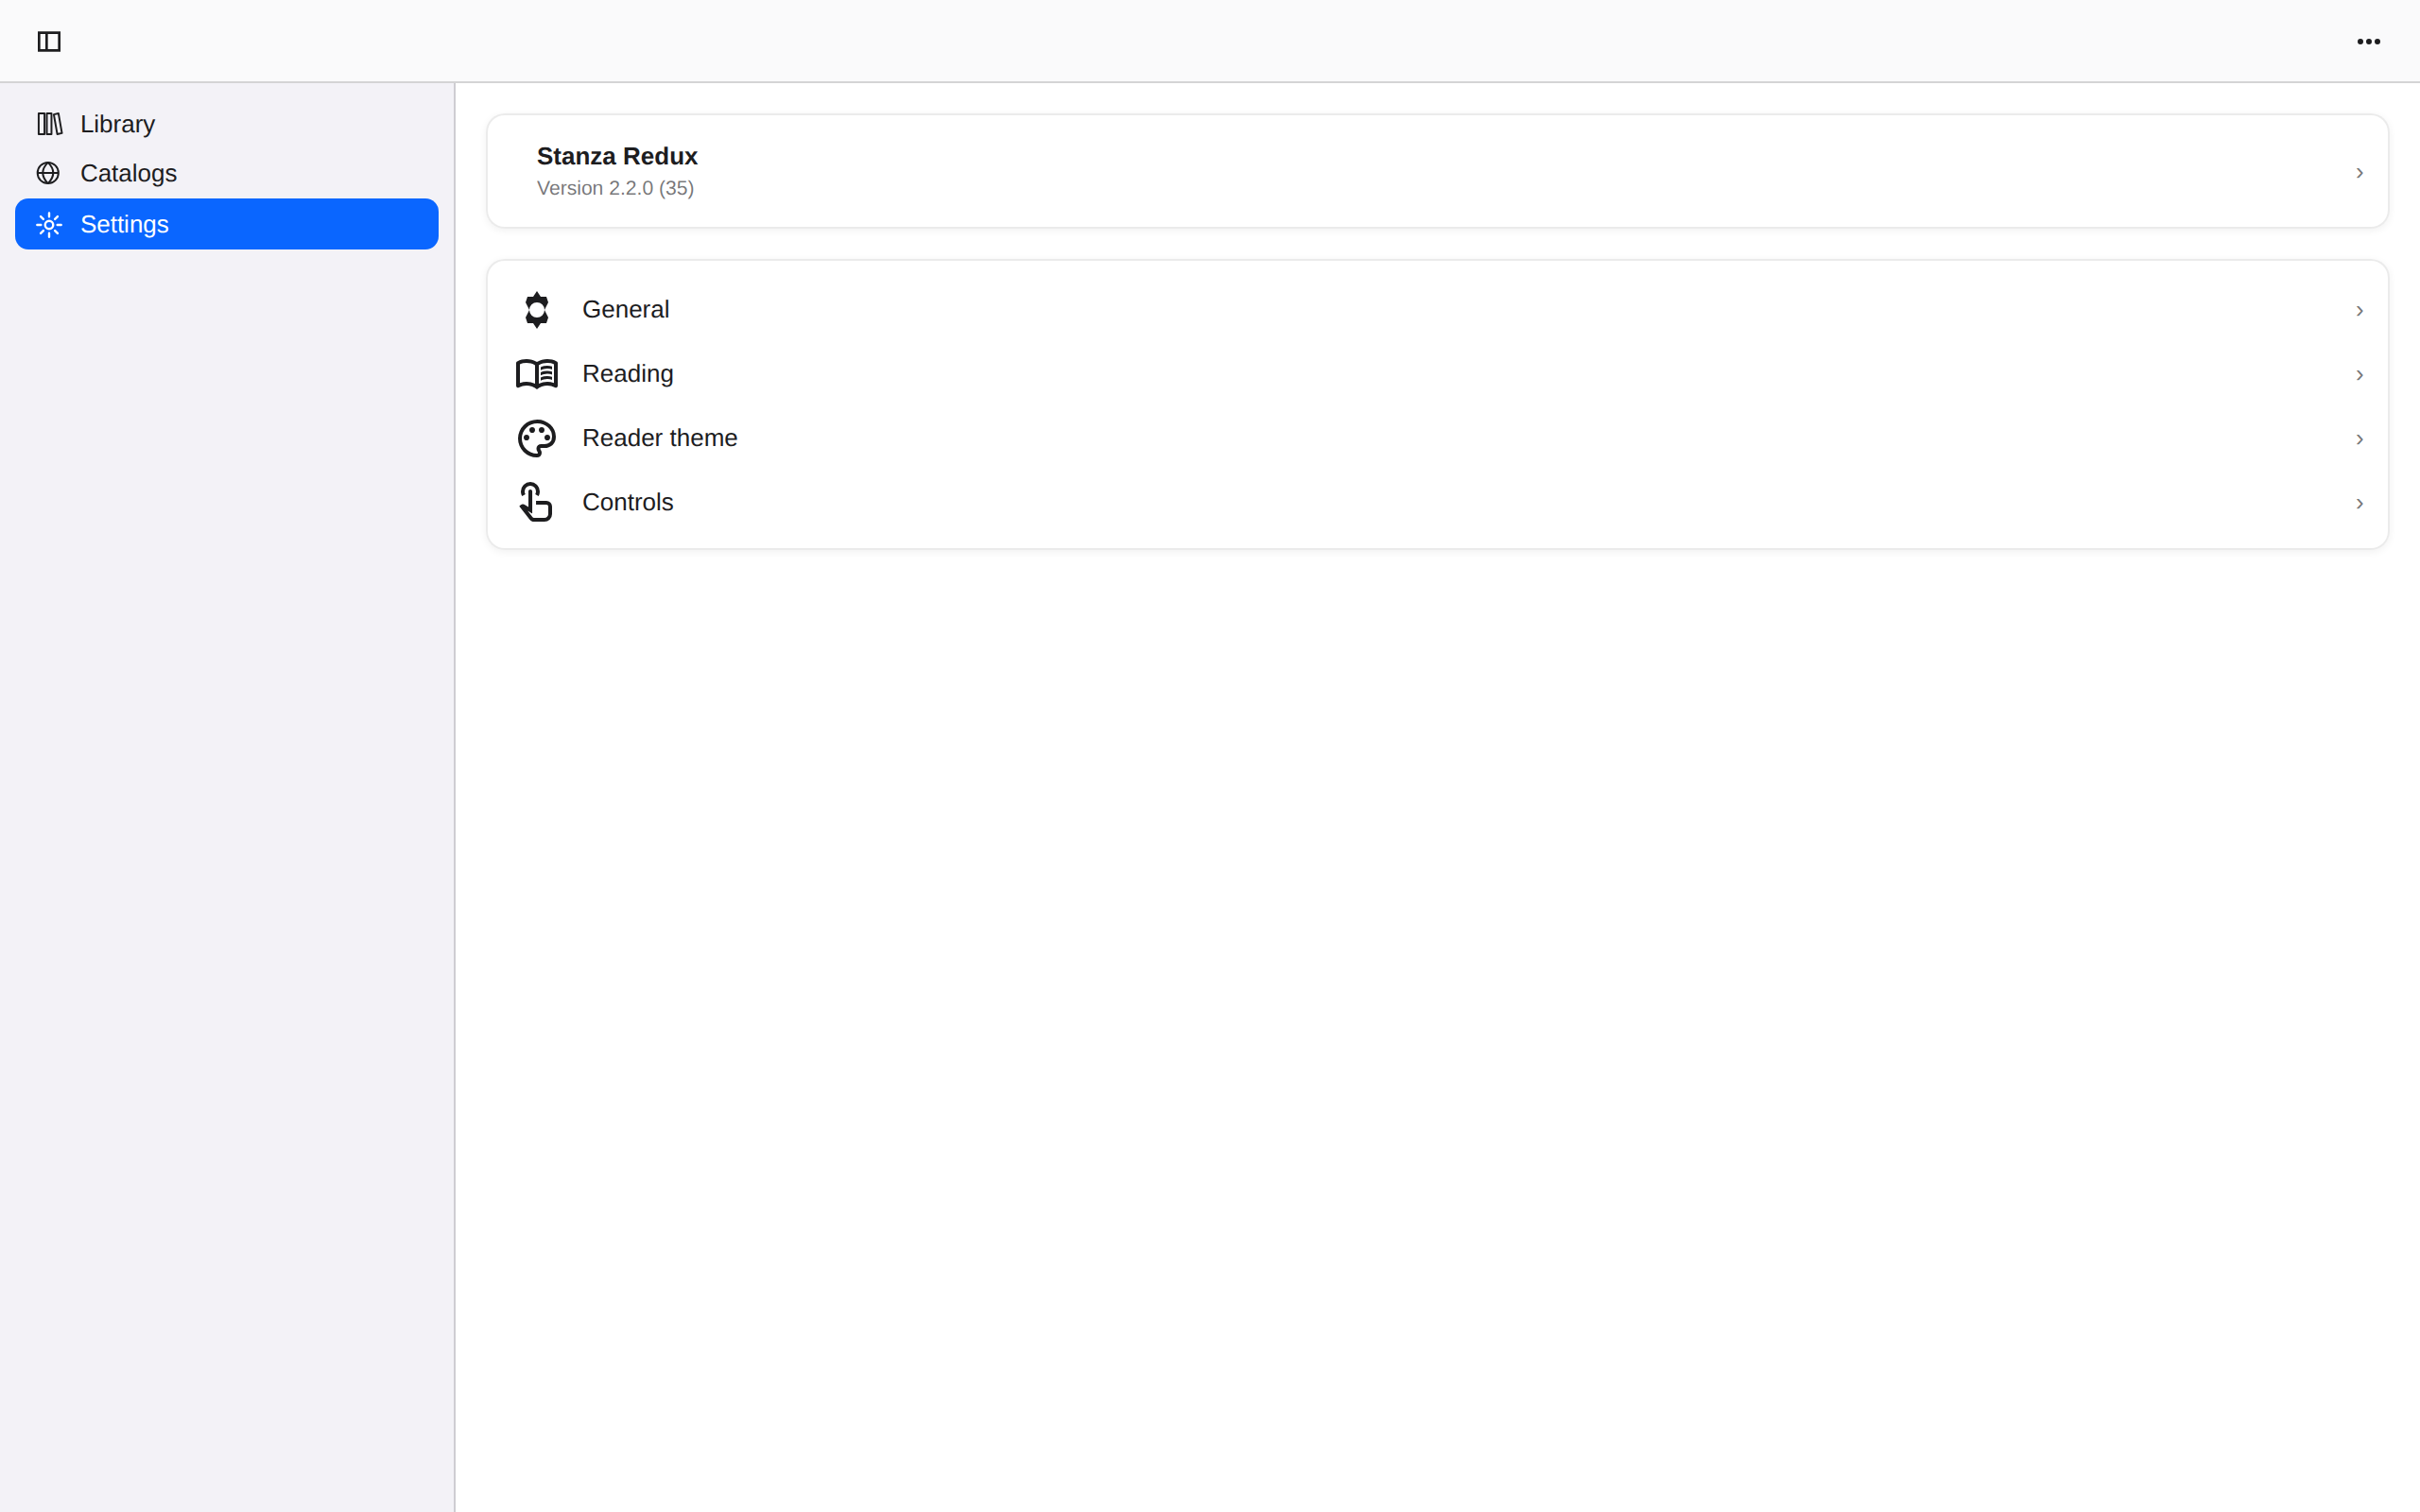Click the Controls tap-hand icon
The image size is (2420, 1512).
[536, 502]
